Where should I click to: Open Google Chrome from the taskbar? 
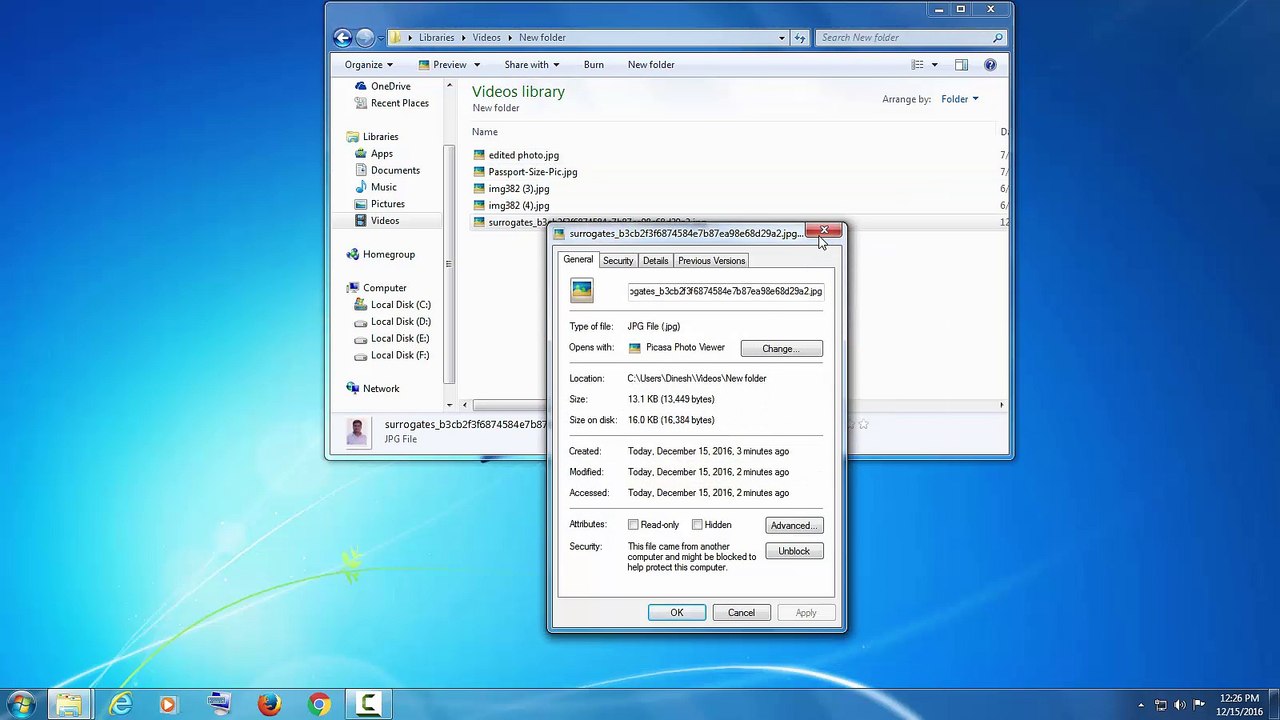click(318, 704)
